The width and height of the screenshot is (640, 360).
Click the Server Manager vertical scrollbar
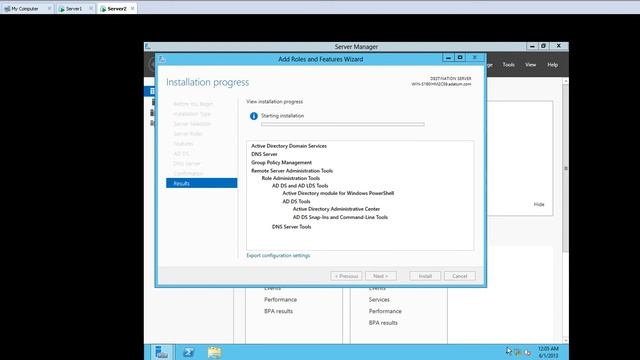pyautogui.click(x=565, y=168)
